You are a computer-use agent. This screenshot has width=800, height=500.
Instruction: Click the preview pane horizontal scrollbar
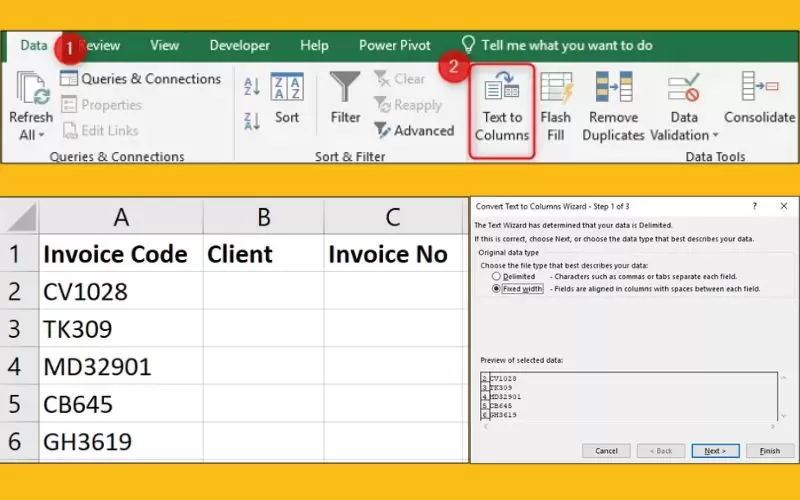pyautogui.click(x=629, y=426)
